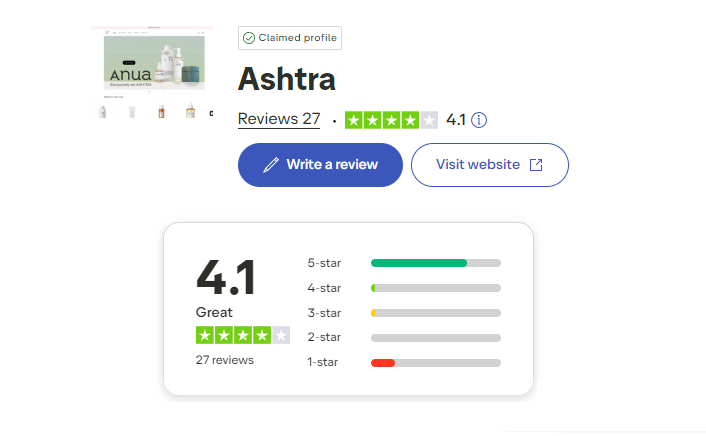This screenshot has width=706, height=436.
Task: Click the red 1-star progress bar
Action: coord(383,362)
